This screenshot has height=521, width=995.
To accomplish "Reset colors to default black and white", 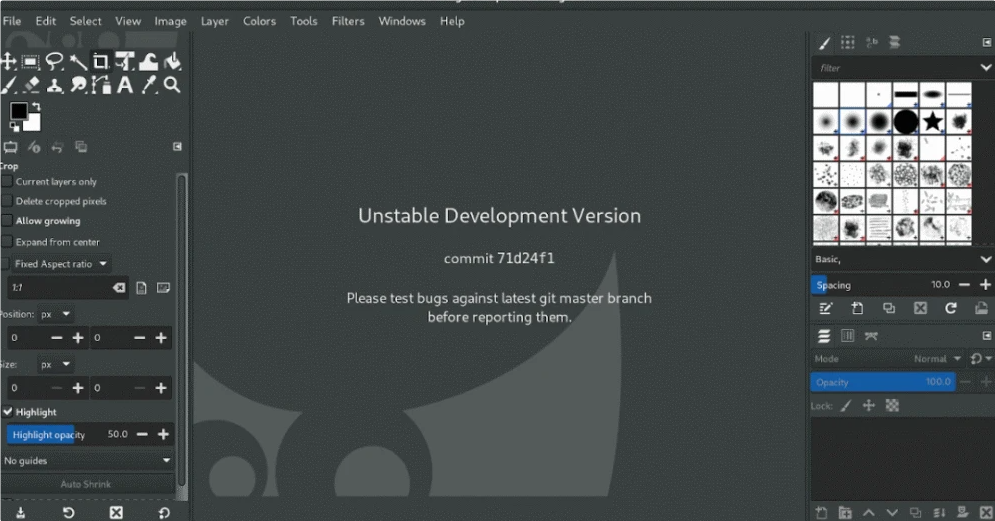I will [x=14, y=128].
